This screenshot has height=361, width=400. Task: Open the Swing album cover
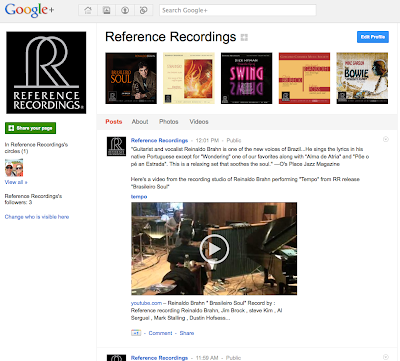tap(247, 78)
